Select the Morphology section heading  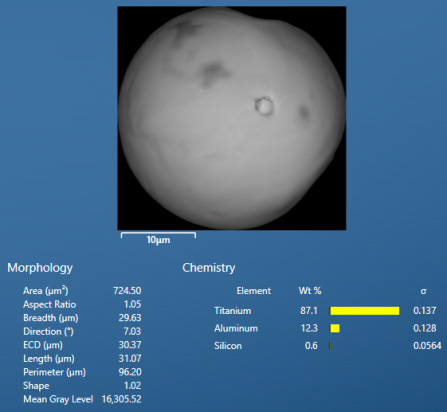40,268
